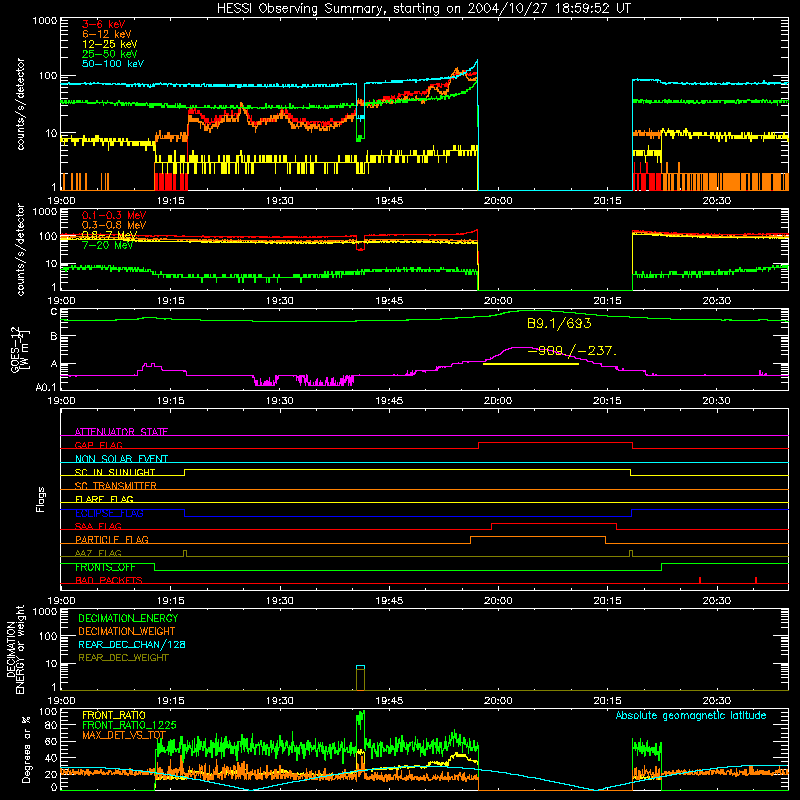
Task: Click the HESSI Observing Summary title text
Action: (x=423, y=9)
